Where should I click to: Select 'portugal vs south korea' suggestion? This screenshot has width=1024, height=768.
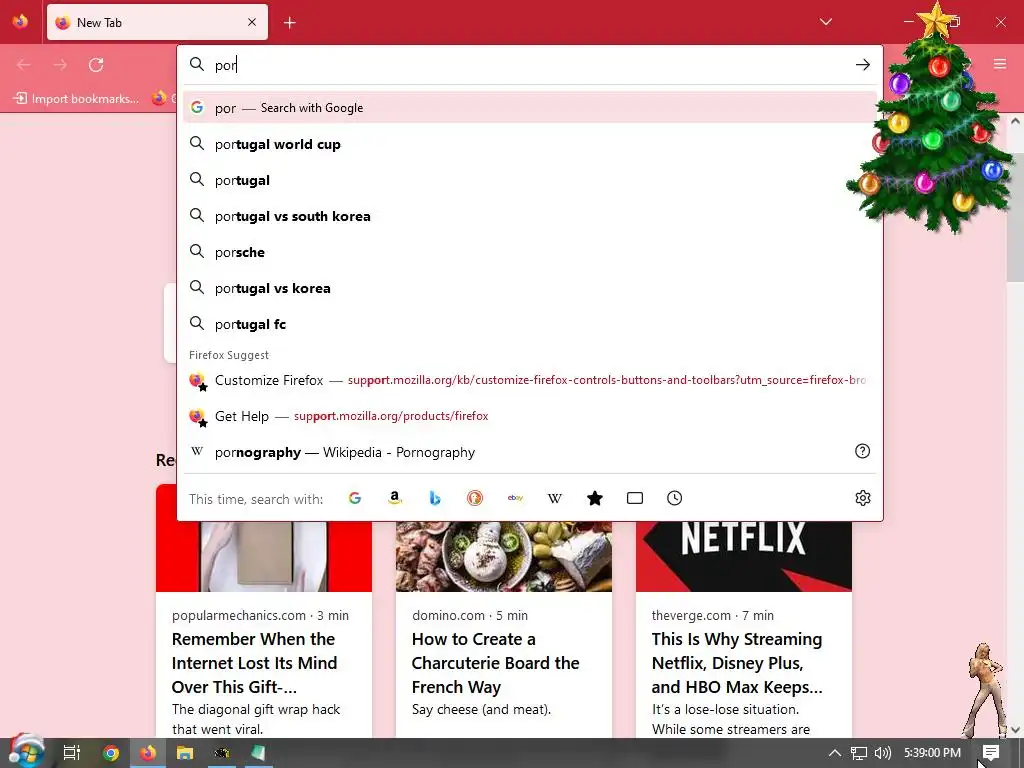pyautogui.click(x=530, y=216)
